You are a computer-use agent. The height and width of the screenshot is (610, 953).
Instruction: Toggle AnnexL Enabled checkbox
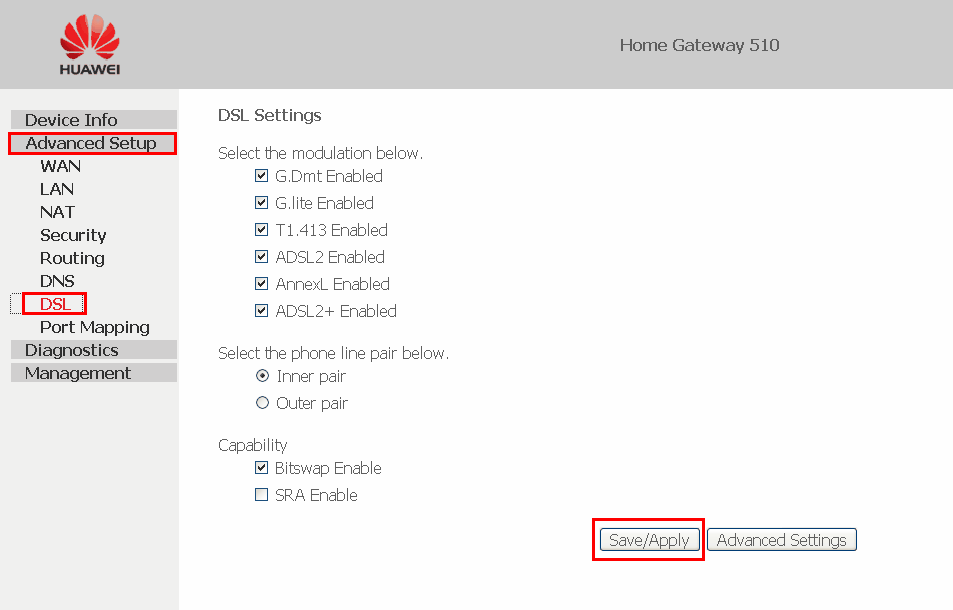click(261, 284)
